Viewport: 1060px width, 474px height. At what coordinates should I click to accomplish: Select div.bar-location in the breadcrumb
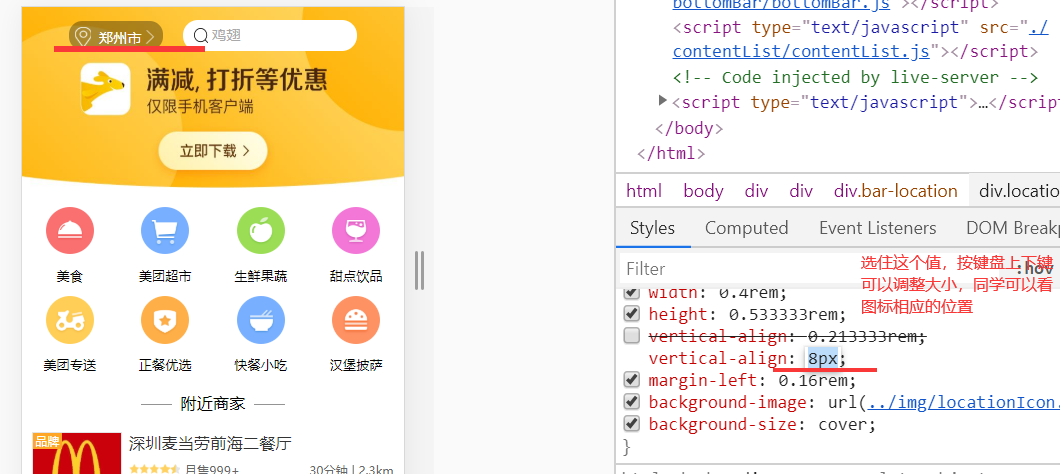(896, 191)
